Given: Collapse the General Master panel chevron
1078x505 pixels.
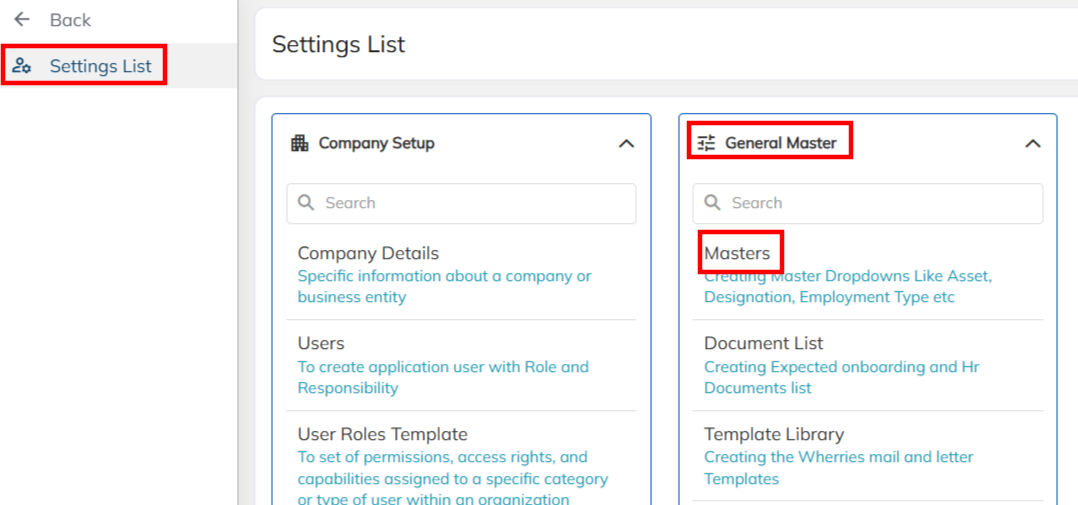Looking at the screenshot, I should coord(1033,143).
